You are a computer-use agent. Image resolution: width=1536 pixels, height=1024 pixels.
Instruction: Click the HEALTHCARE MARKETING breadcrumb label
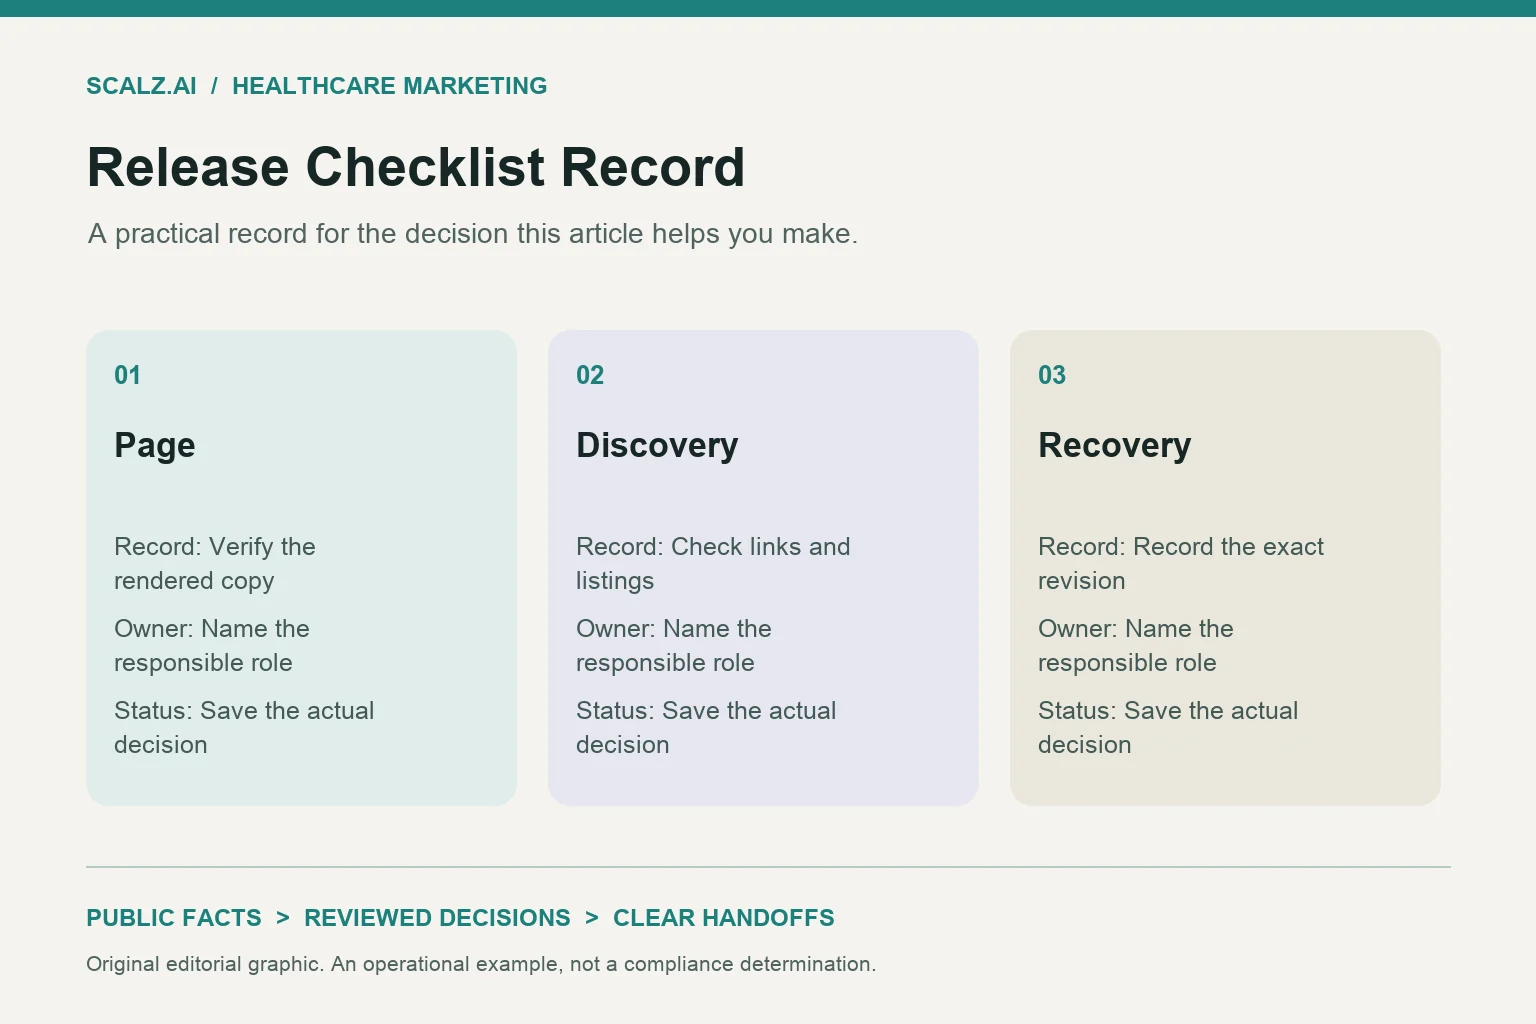[389, 86]
